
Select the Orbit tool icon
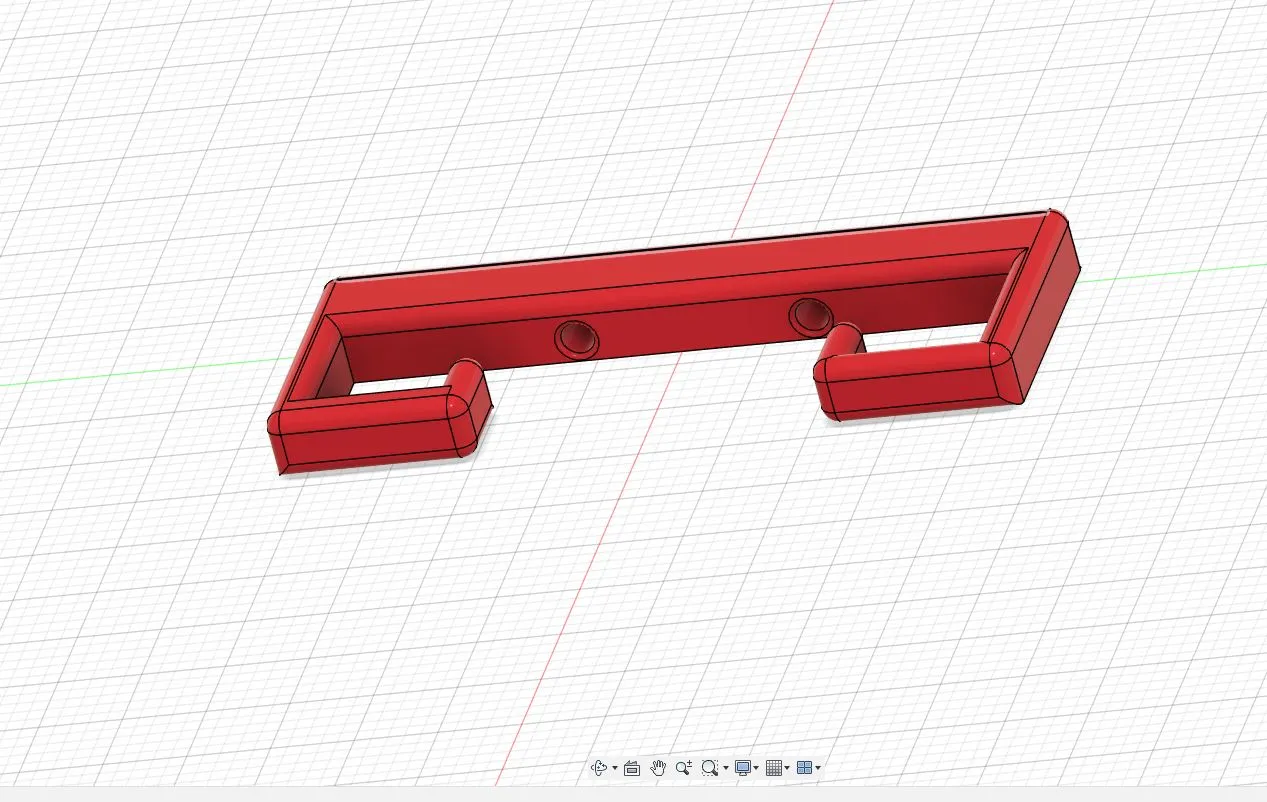tap(600, 768)
